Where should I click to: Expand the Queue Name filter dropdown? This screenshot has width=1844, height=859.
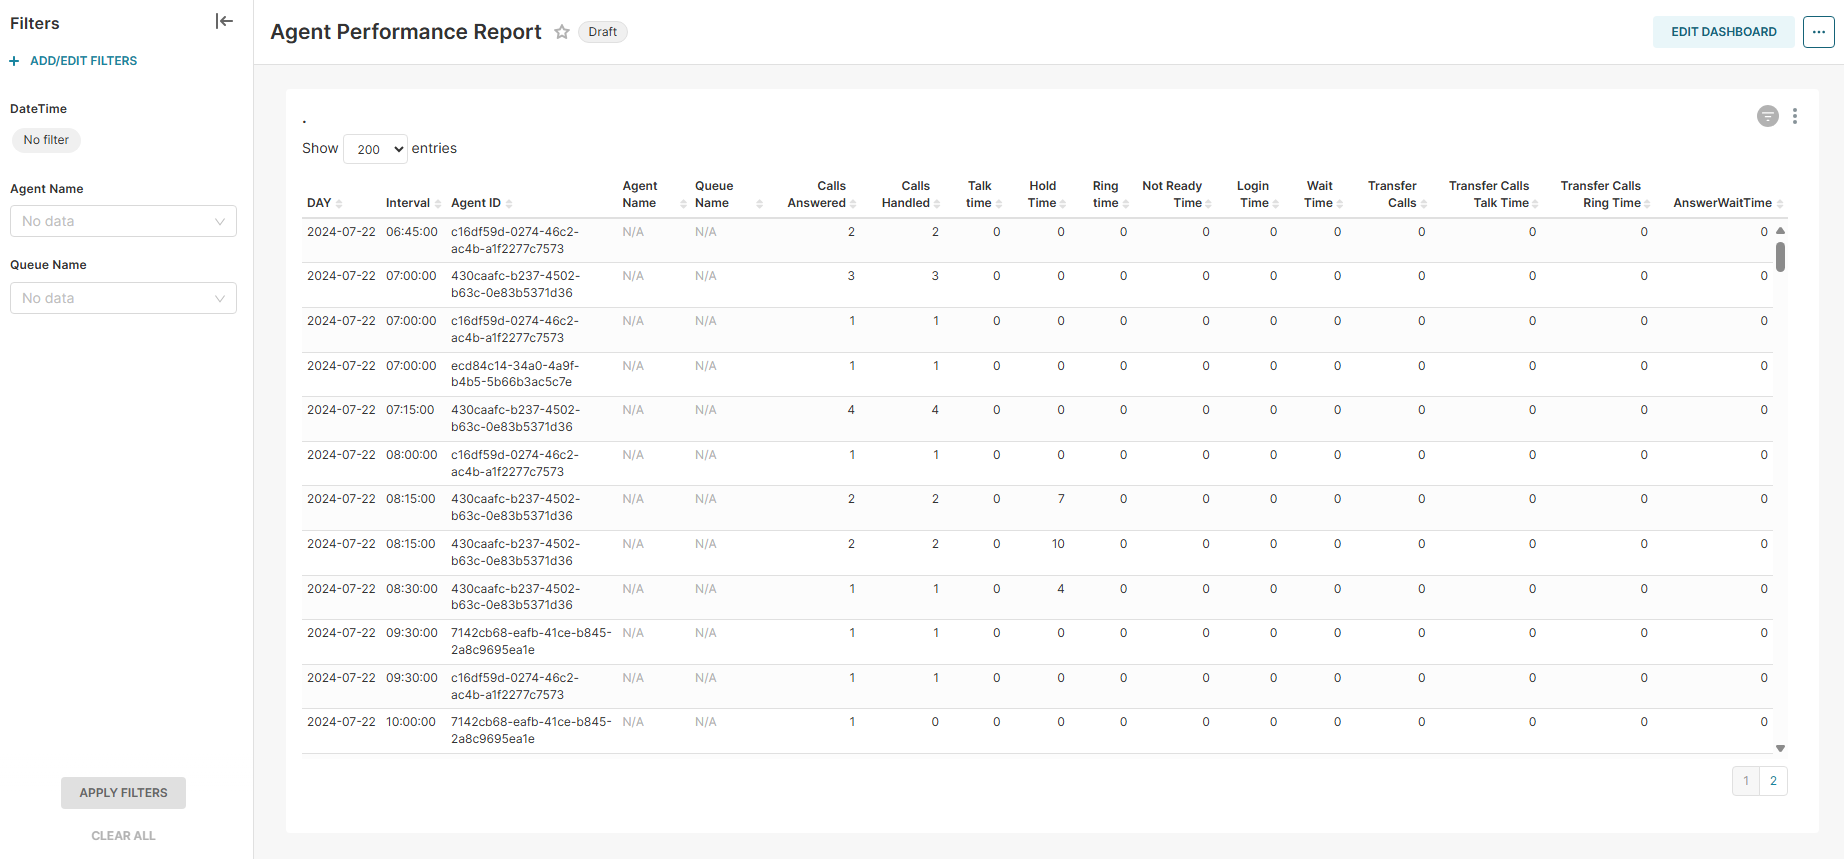pyautogui.click(x=123, y=298)
